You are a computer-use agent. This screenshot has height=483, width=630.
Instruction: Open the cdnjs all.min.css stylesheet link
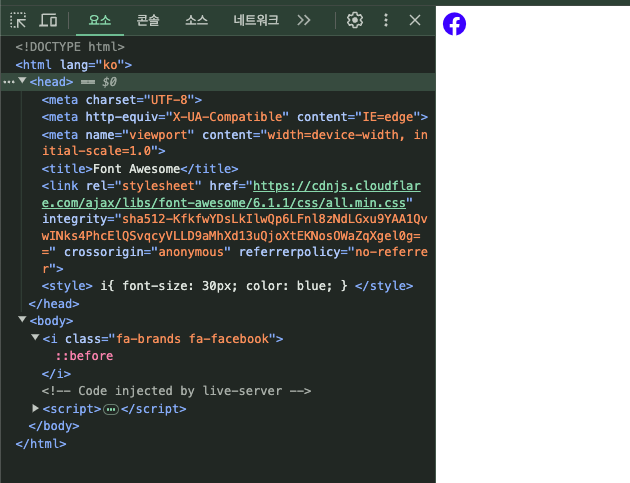click(x=231, y=194)
